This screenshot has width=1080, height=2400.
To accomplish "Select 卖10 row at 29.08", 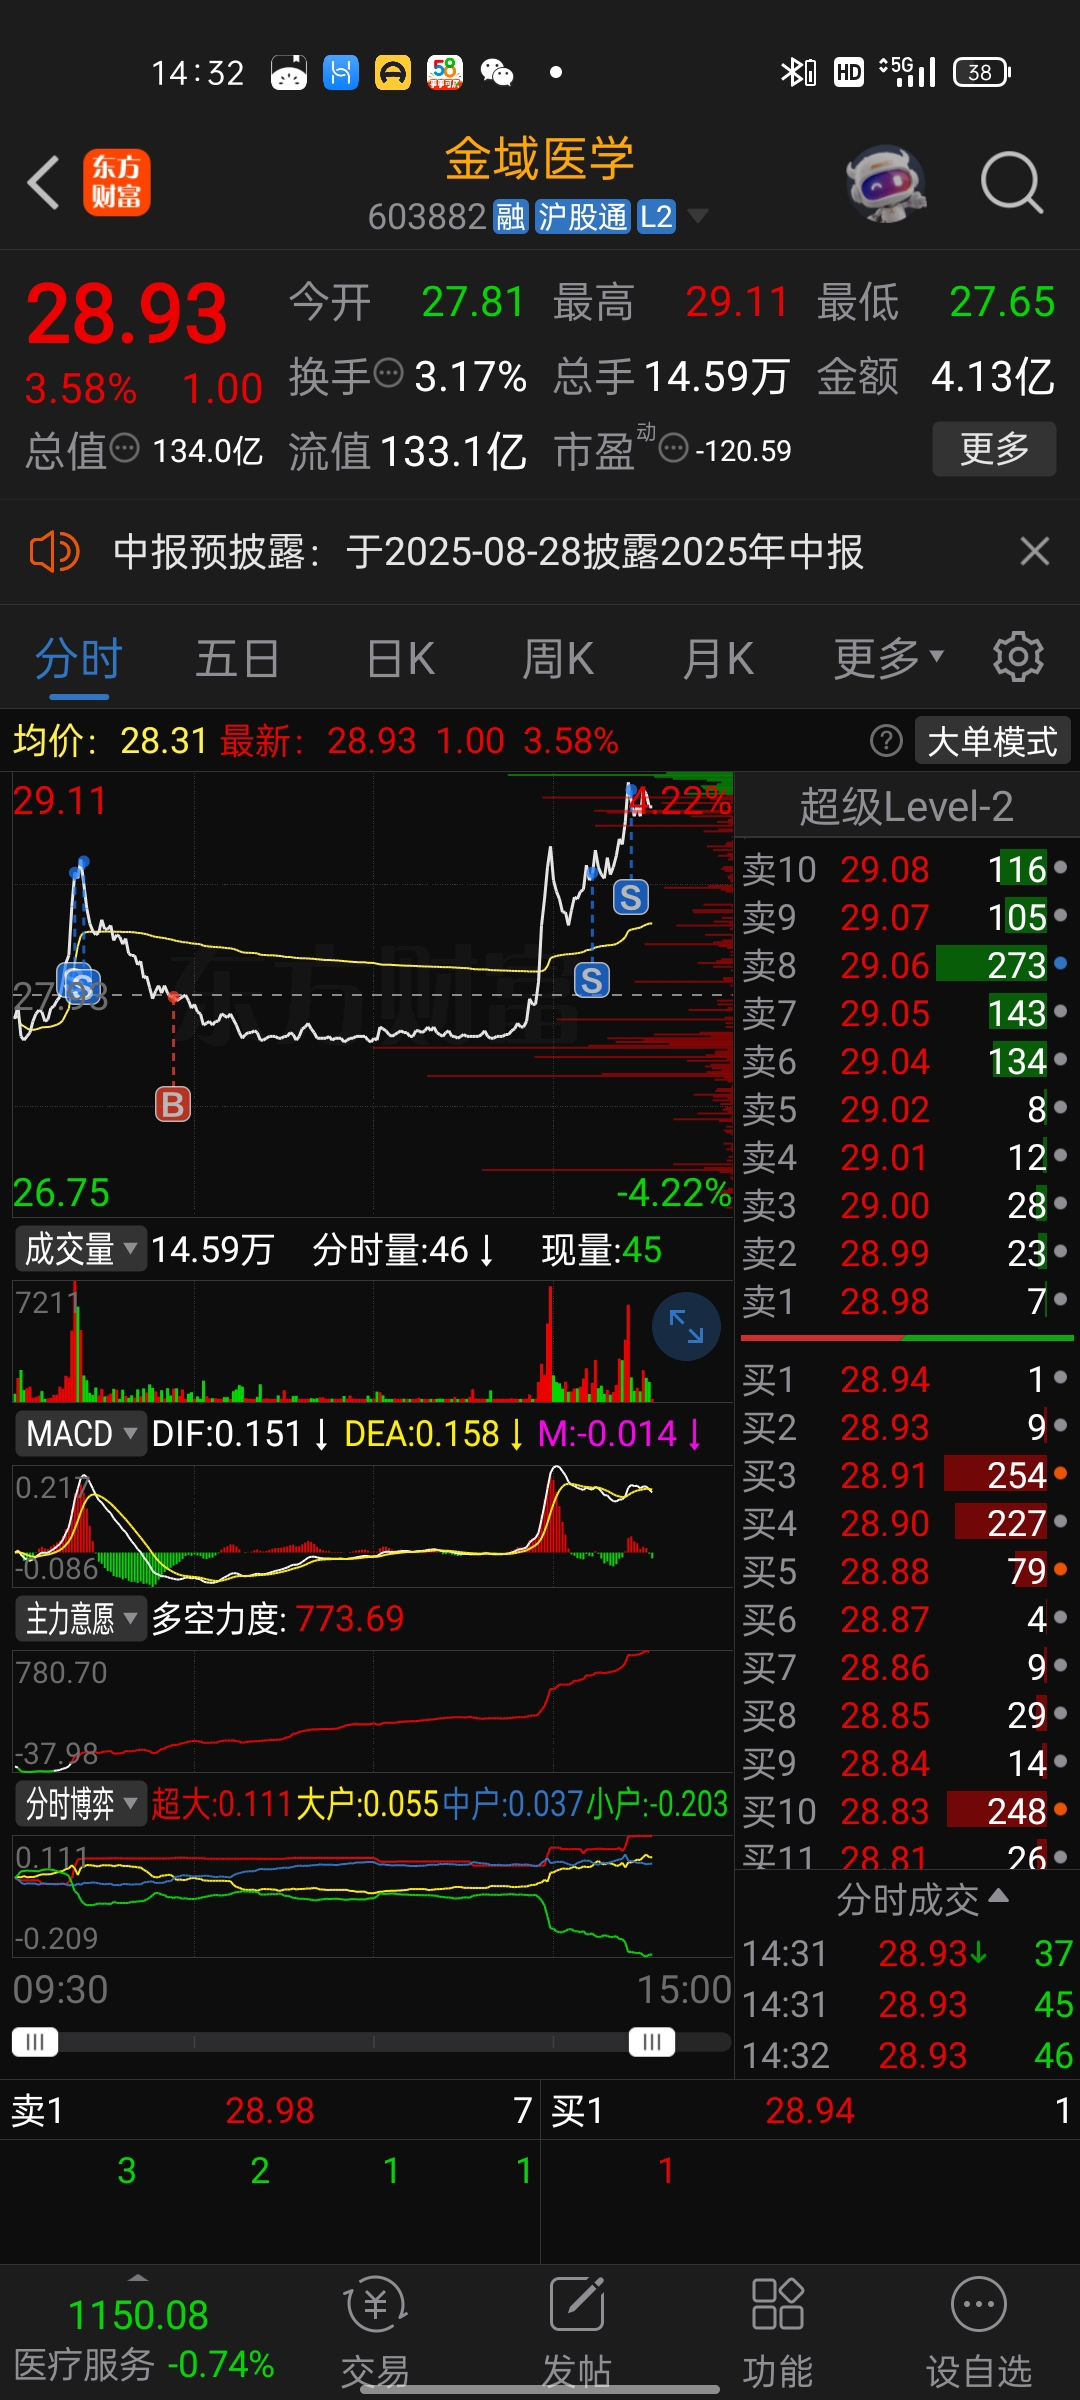I will 906,869.
